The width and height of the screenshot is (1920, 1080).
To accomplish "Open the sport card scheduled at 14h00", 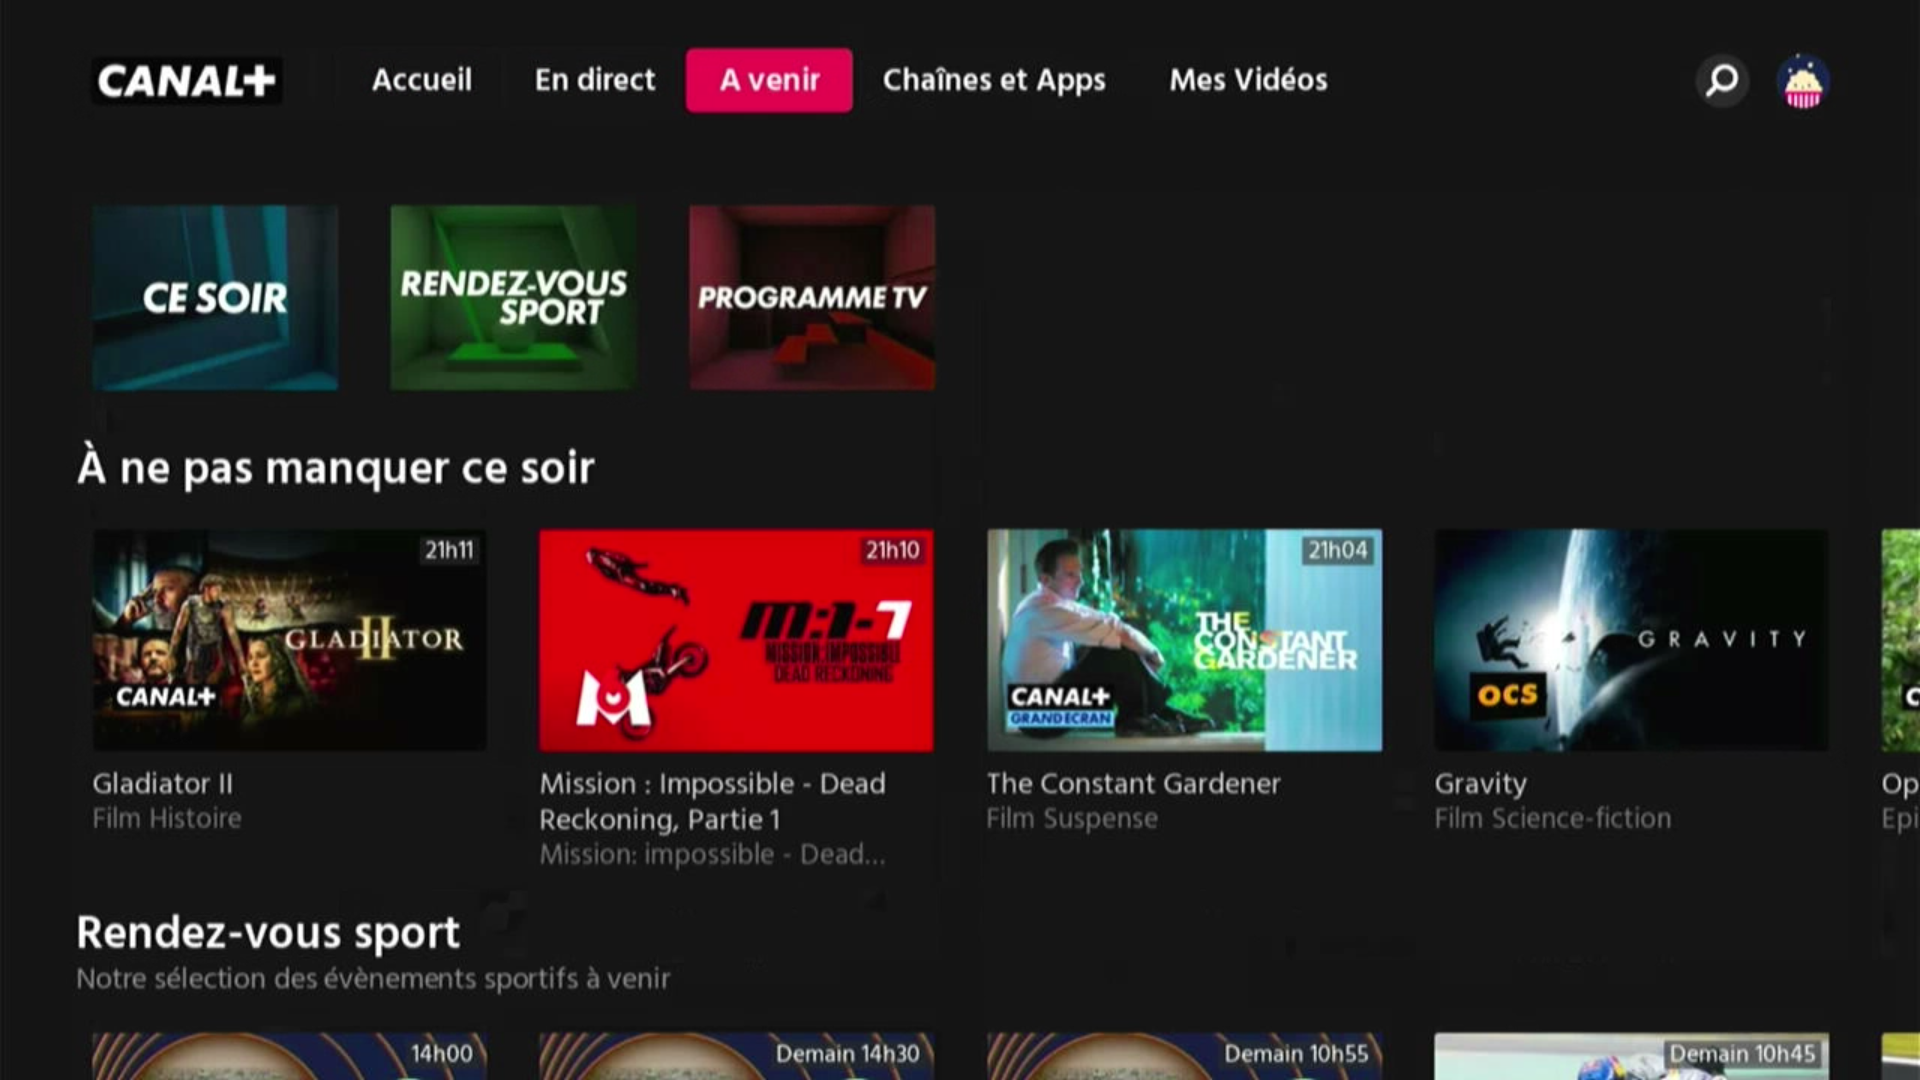I will pos(289,1056).
